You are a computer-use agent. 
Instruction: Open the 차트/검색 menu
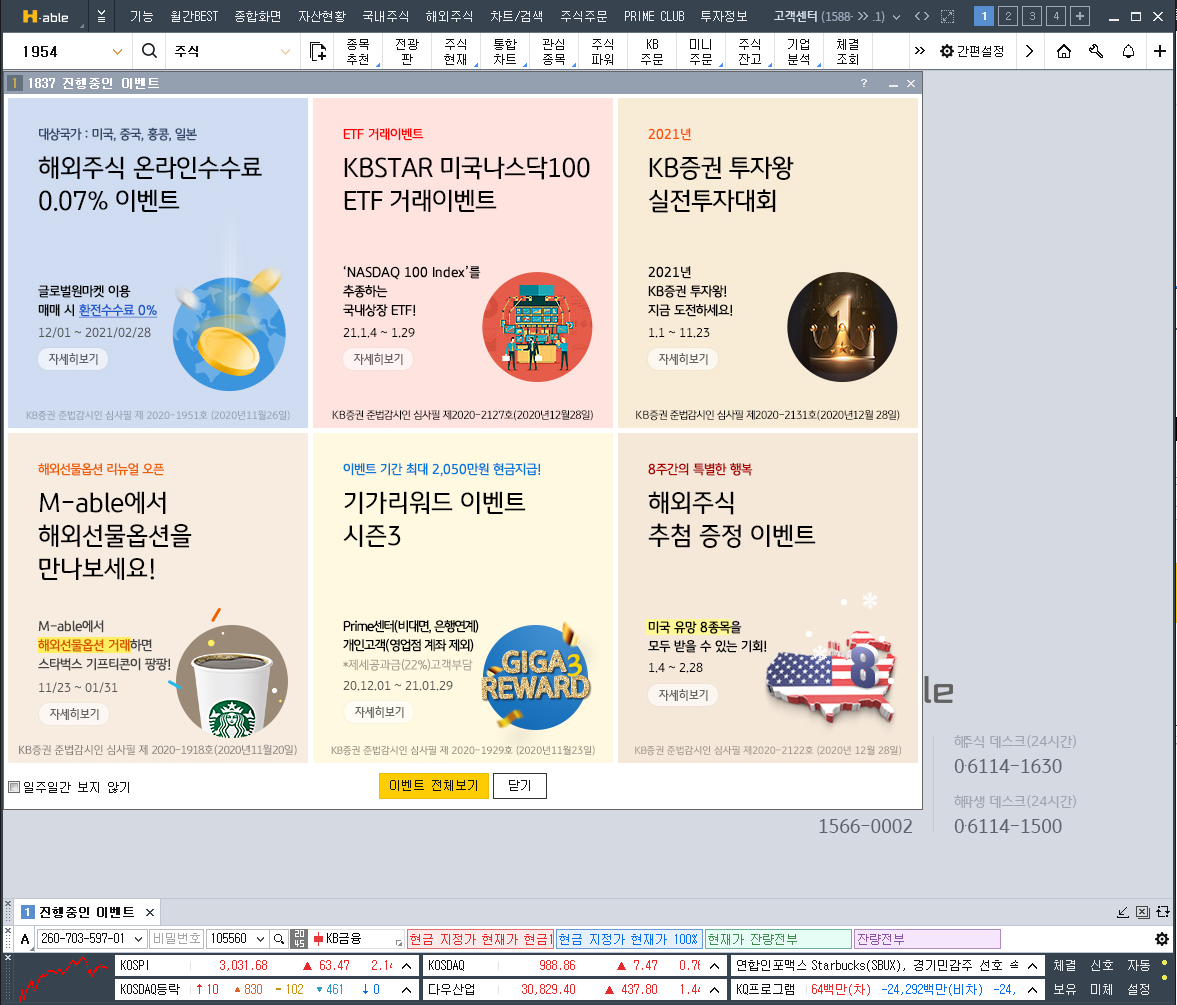(516, 16)
